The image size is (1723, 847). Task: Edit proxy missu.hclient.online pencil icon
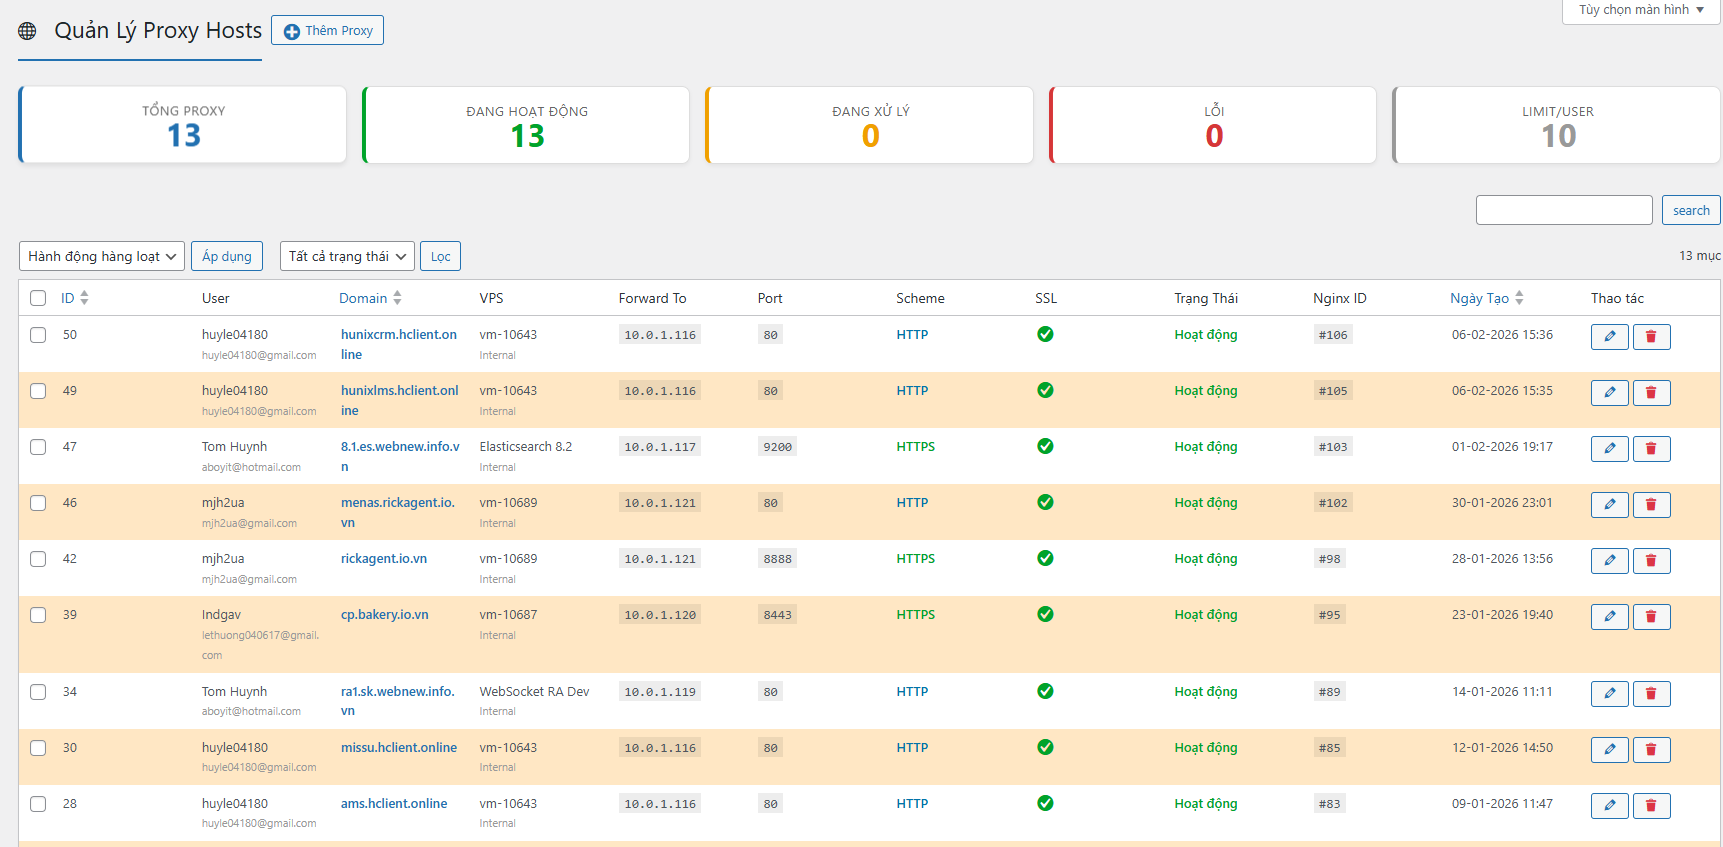(x=1609, y=750)
